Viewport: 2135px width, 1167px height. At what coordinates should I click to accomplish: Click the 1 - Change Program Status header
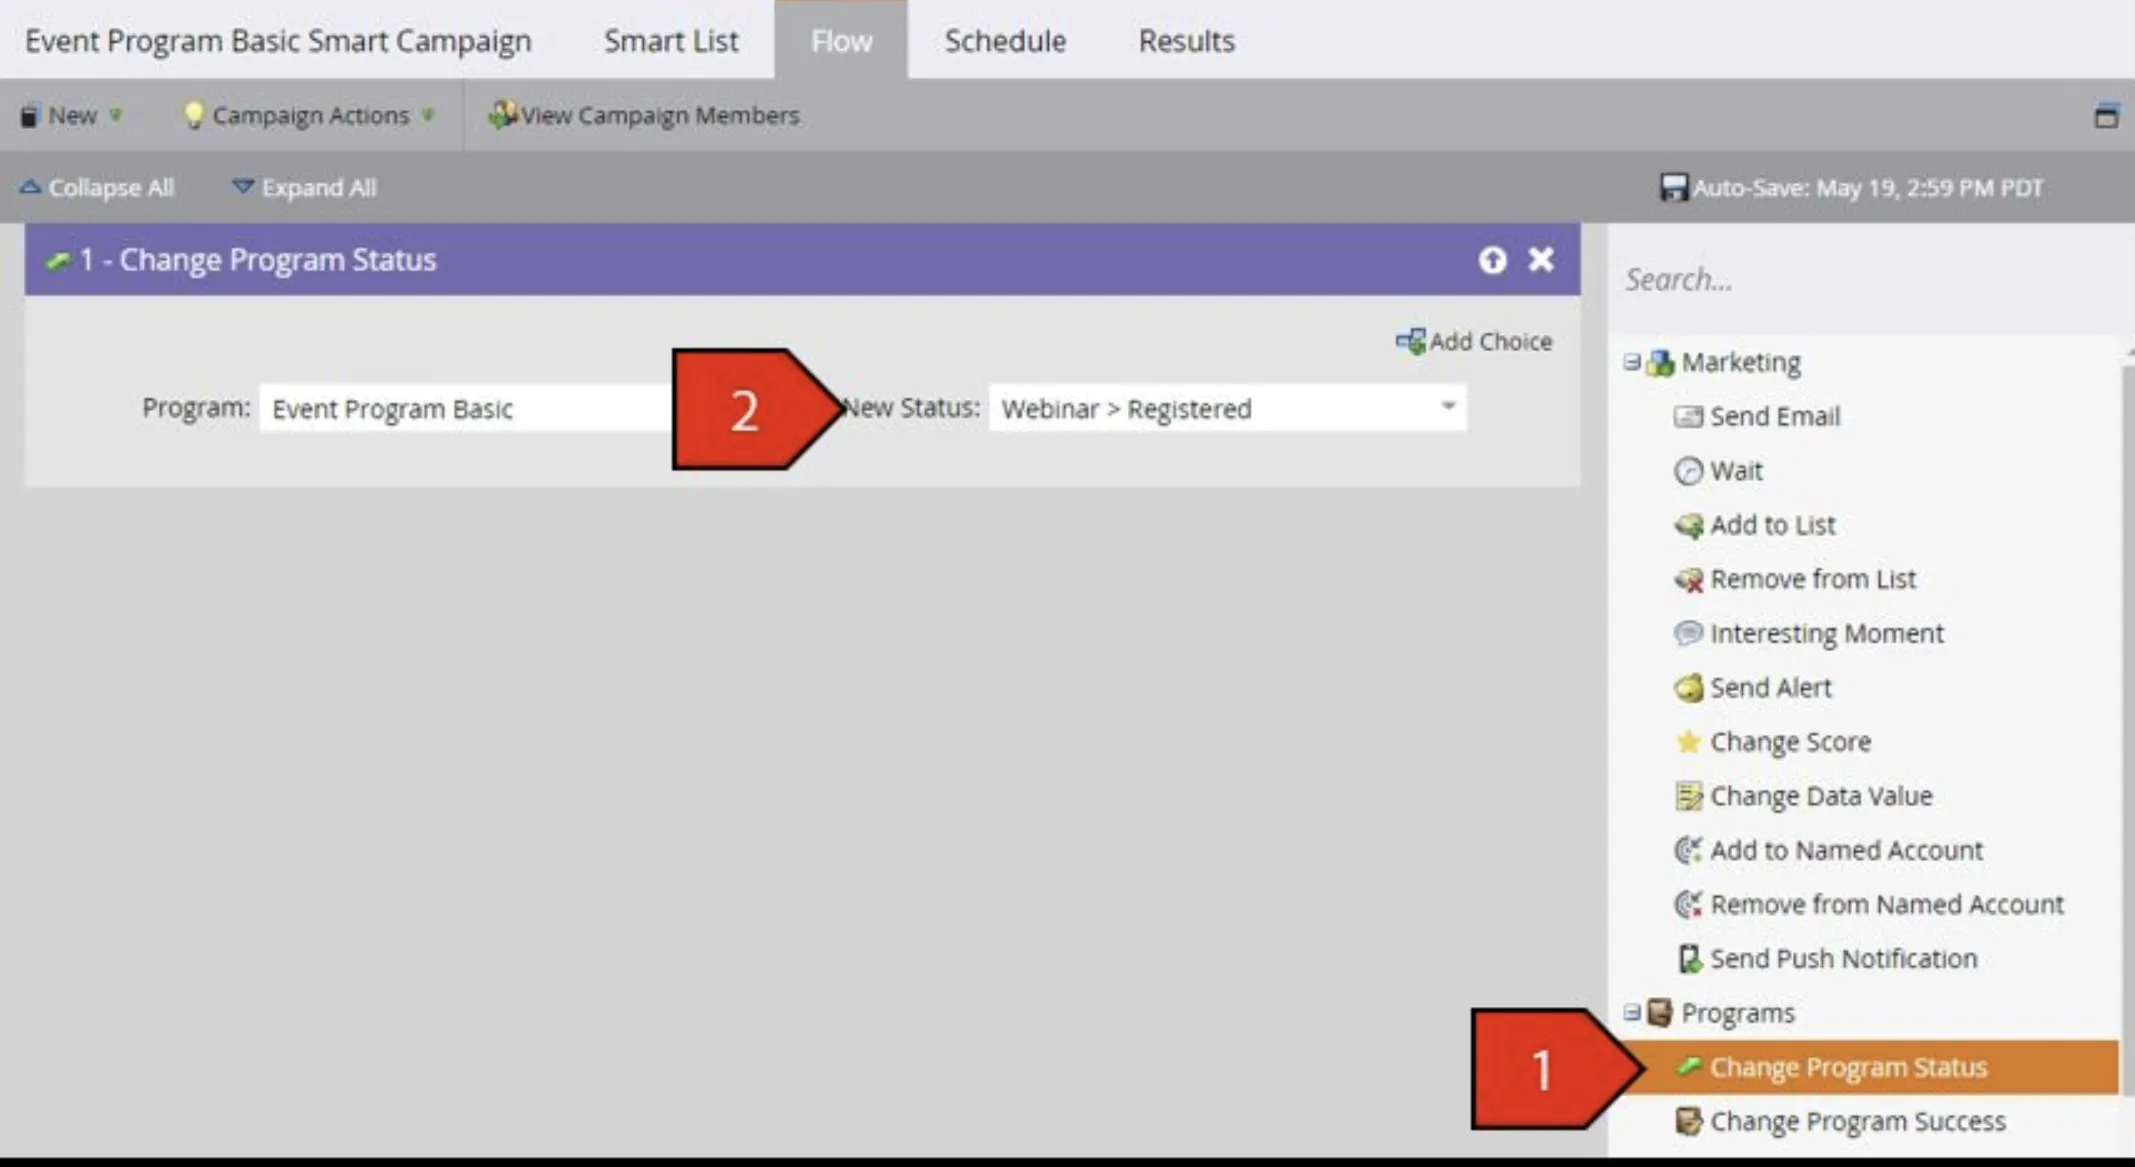click(802, 260)
